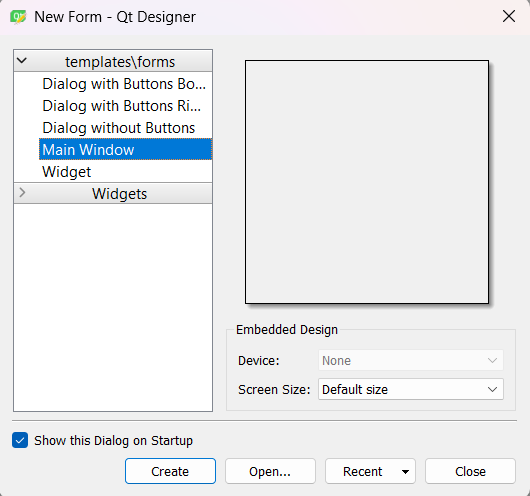Select the Main Window template
The width and height of the screenshot is (530, 496).
(125, 149)
